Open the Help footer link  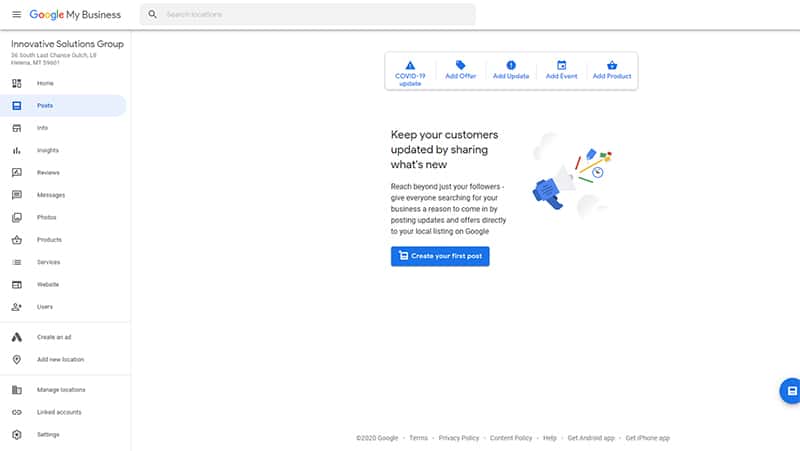[549, 438]
